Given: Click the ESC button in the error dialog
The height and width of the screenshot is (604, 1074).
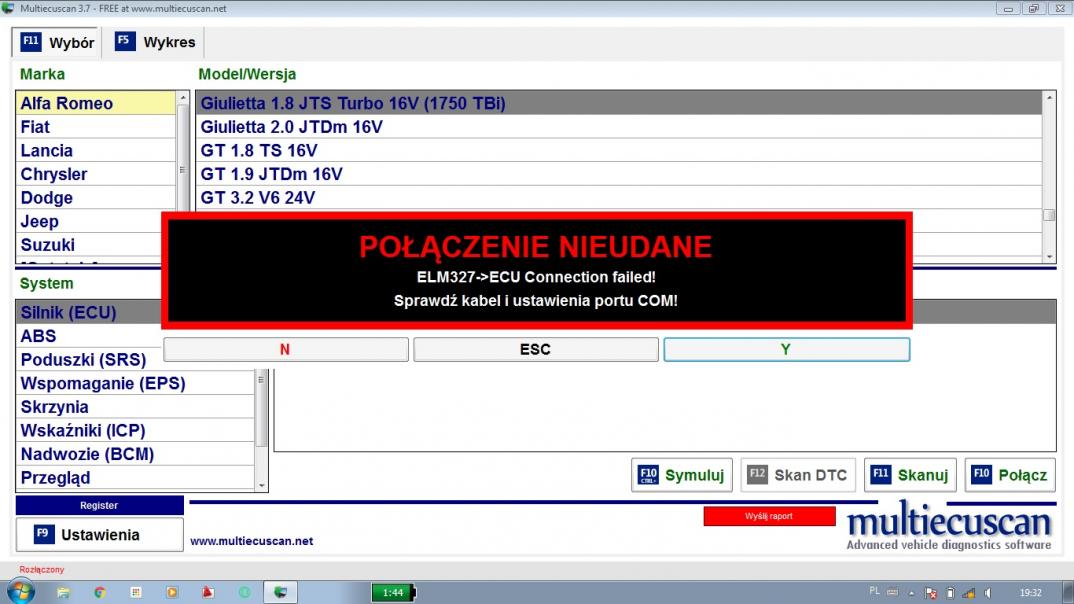Looking at the screenshot, I should click(536, 349).
